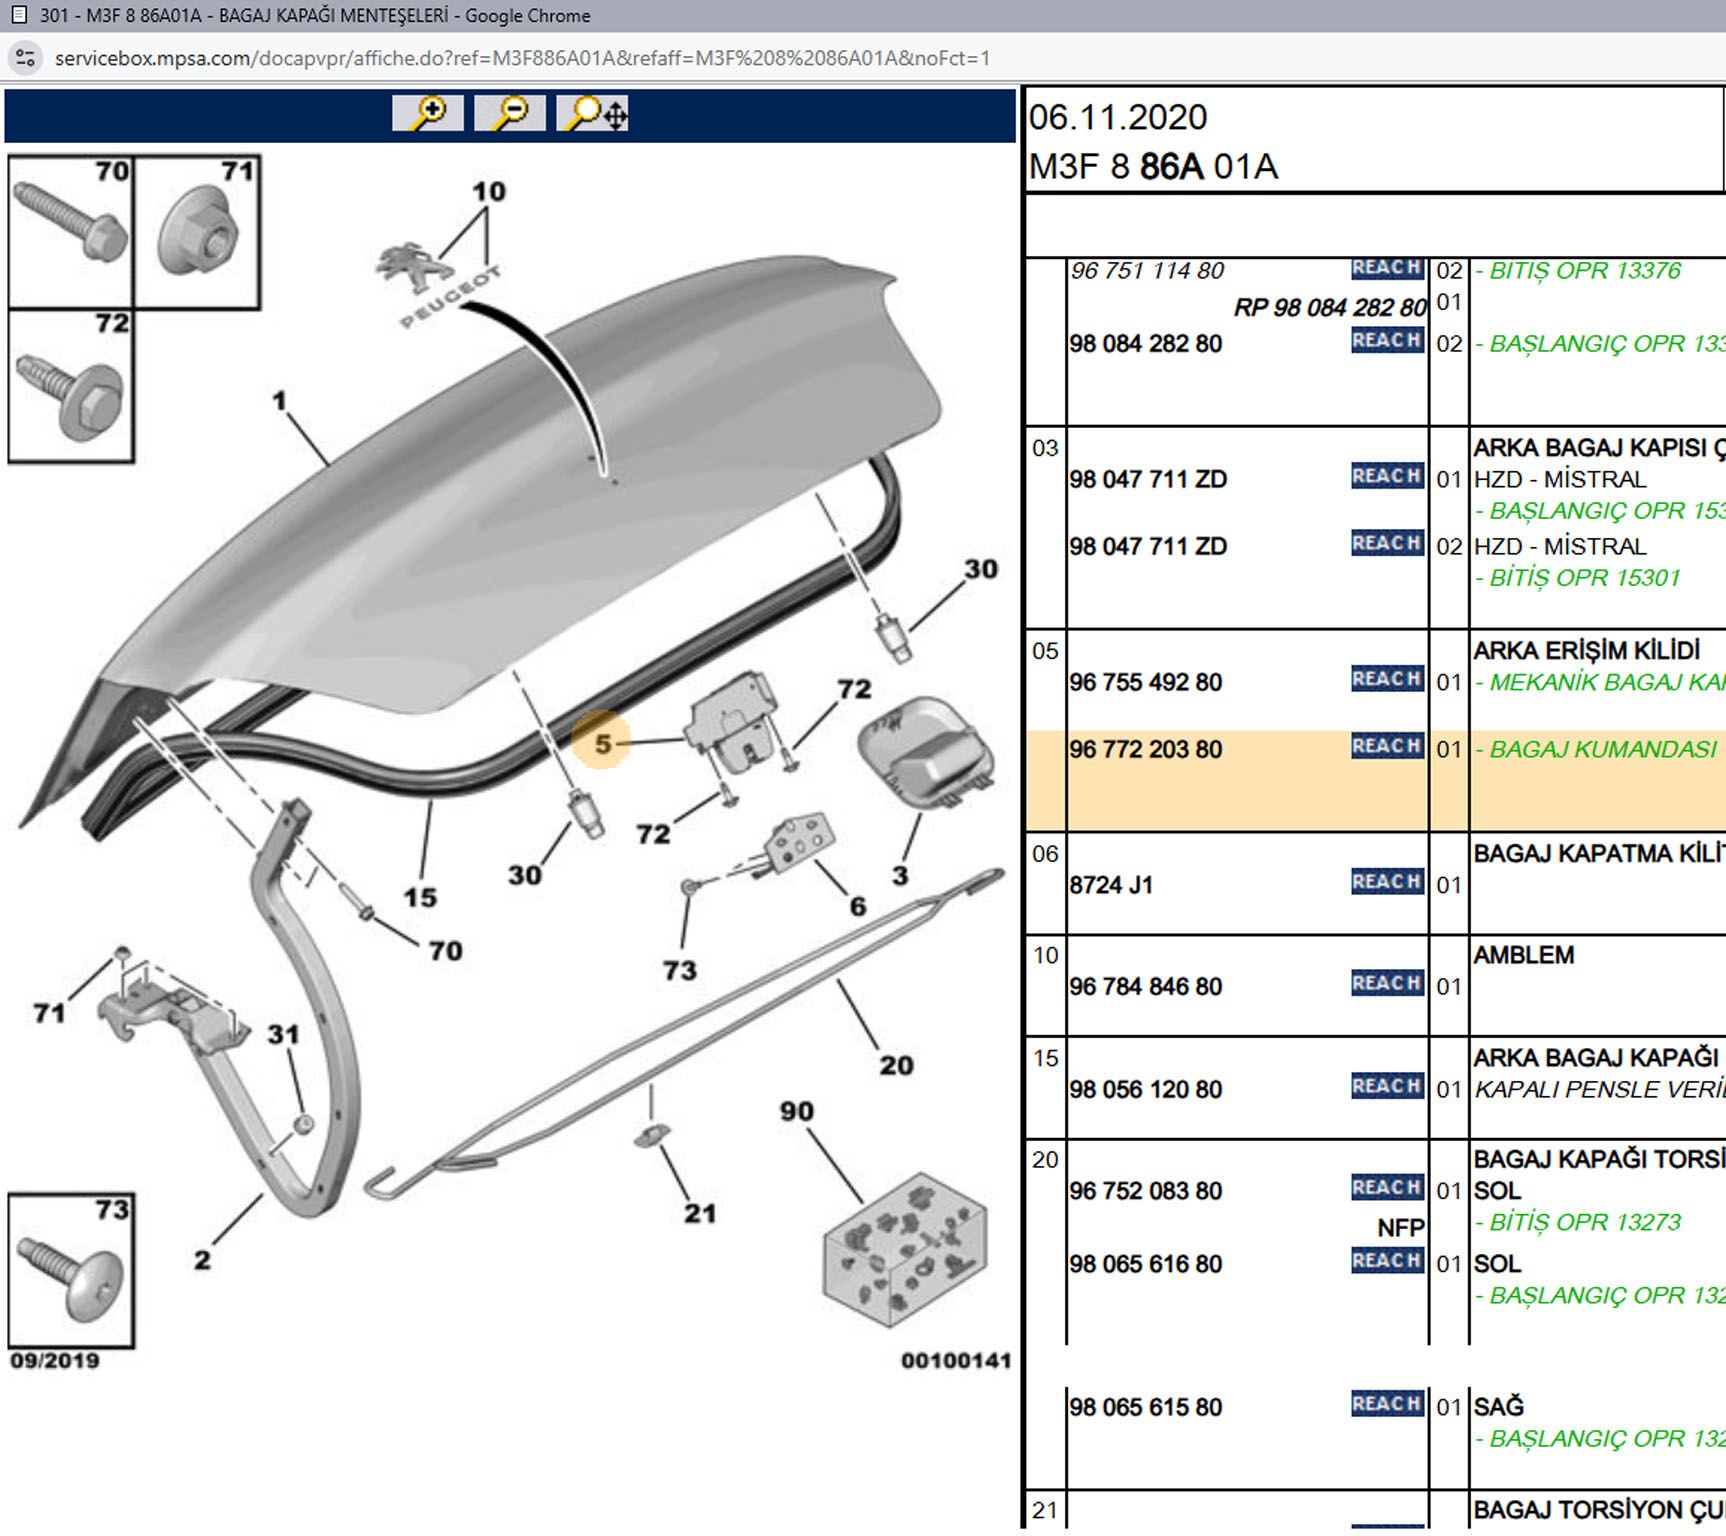
Task: Click the zoom and pan magnifier icon
Action: (x=594, y=113)
